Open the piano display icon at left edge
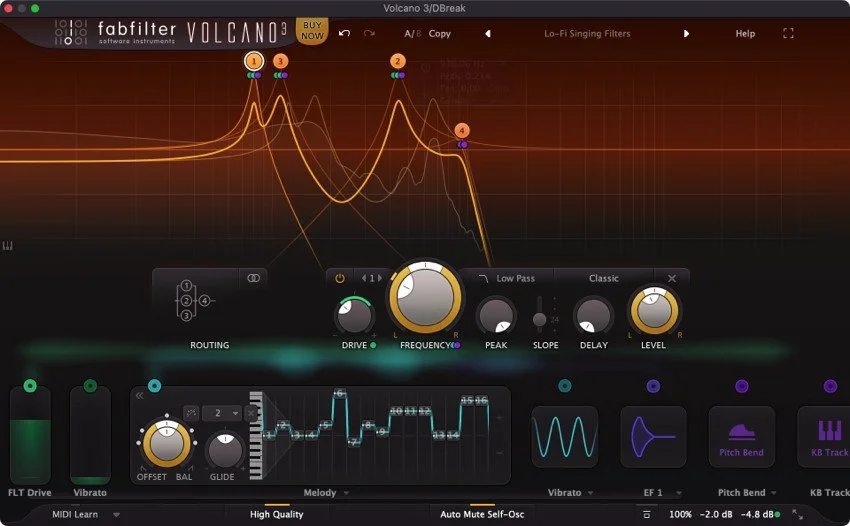Viewport: 850px width, 526px height. pos(8,246)
